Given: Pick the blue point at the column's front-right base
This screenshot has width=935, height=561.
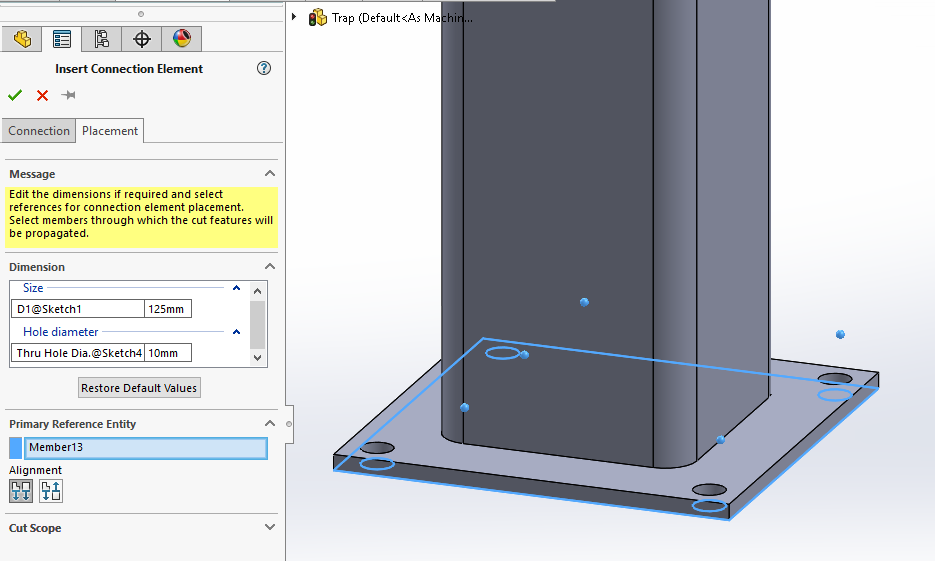Looking at the screenshot, I should [x=720, y=440].
